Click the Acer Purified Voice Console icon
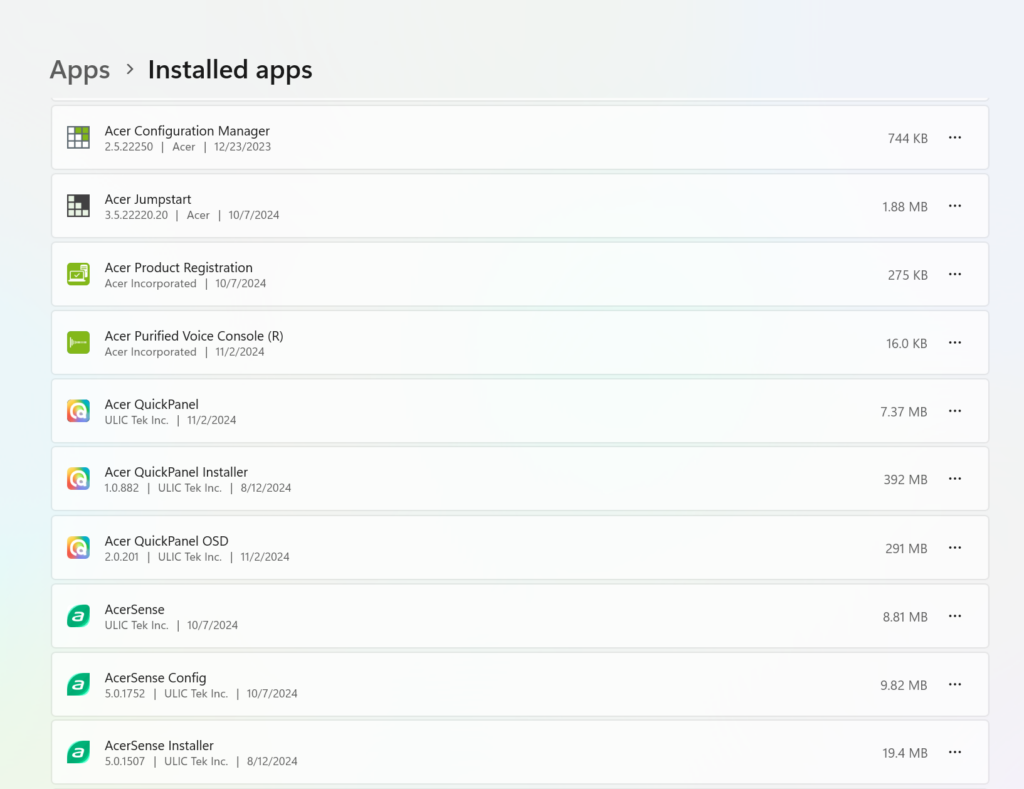 click(x=78, y=343)
